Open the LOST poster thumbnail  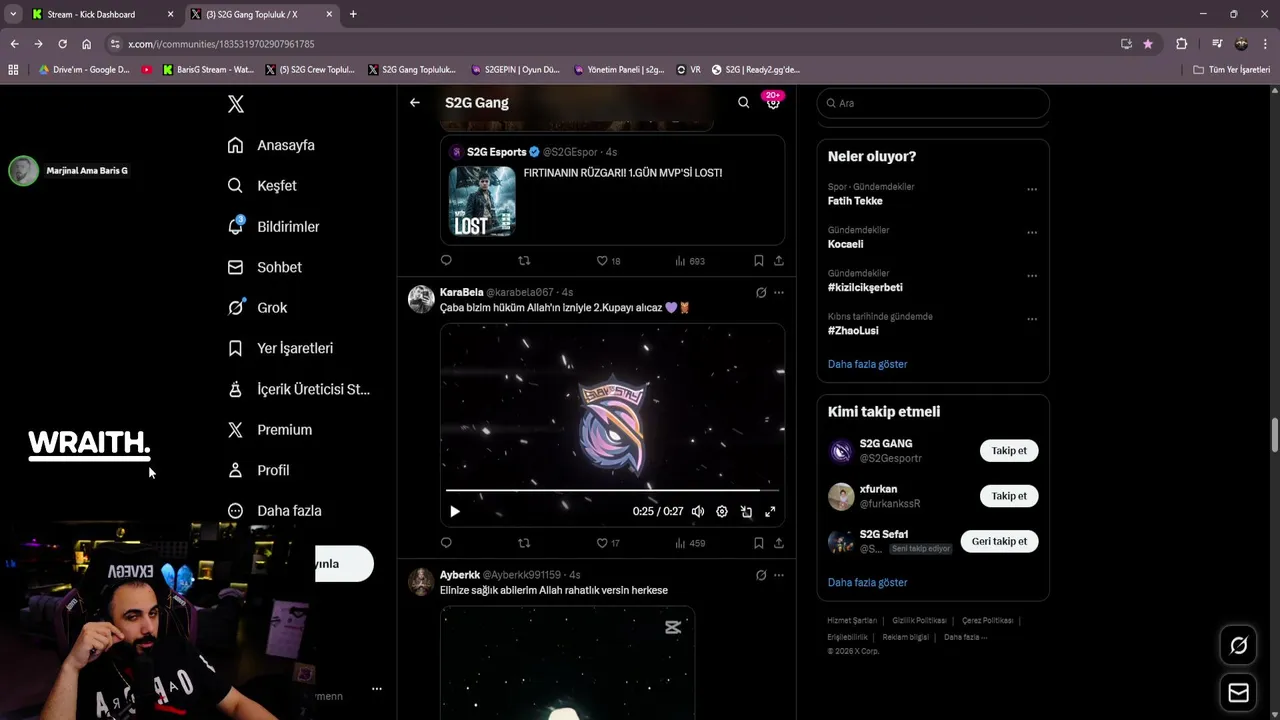(482, 201)
